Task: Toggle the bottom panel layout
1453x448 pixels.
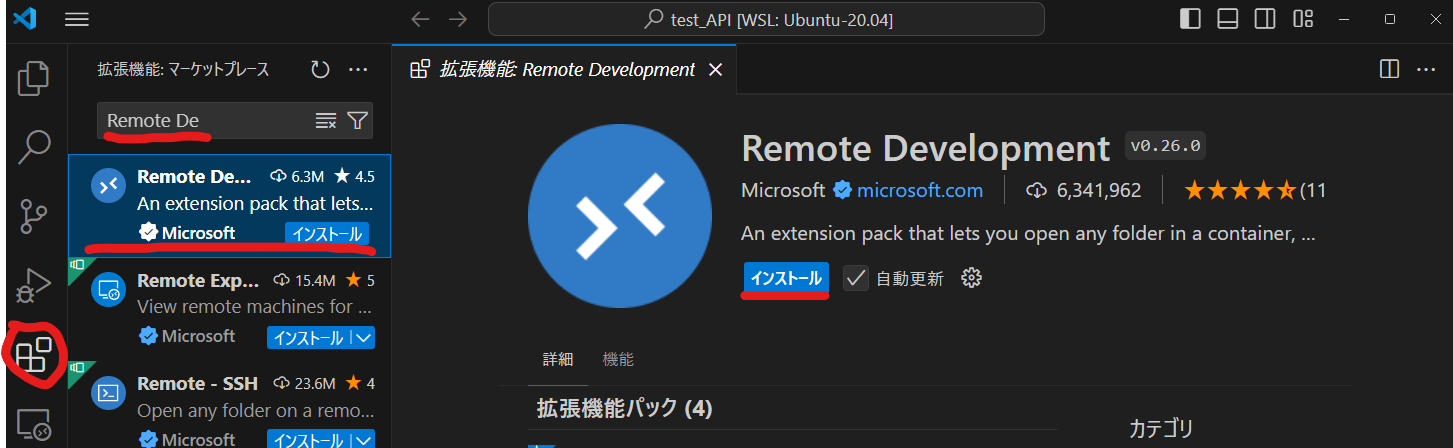Action: tap(1228, 19)
